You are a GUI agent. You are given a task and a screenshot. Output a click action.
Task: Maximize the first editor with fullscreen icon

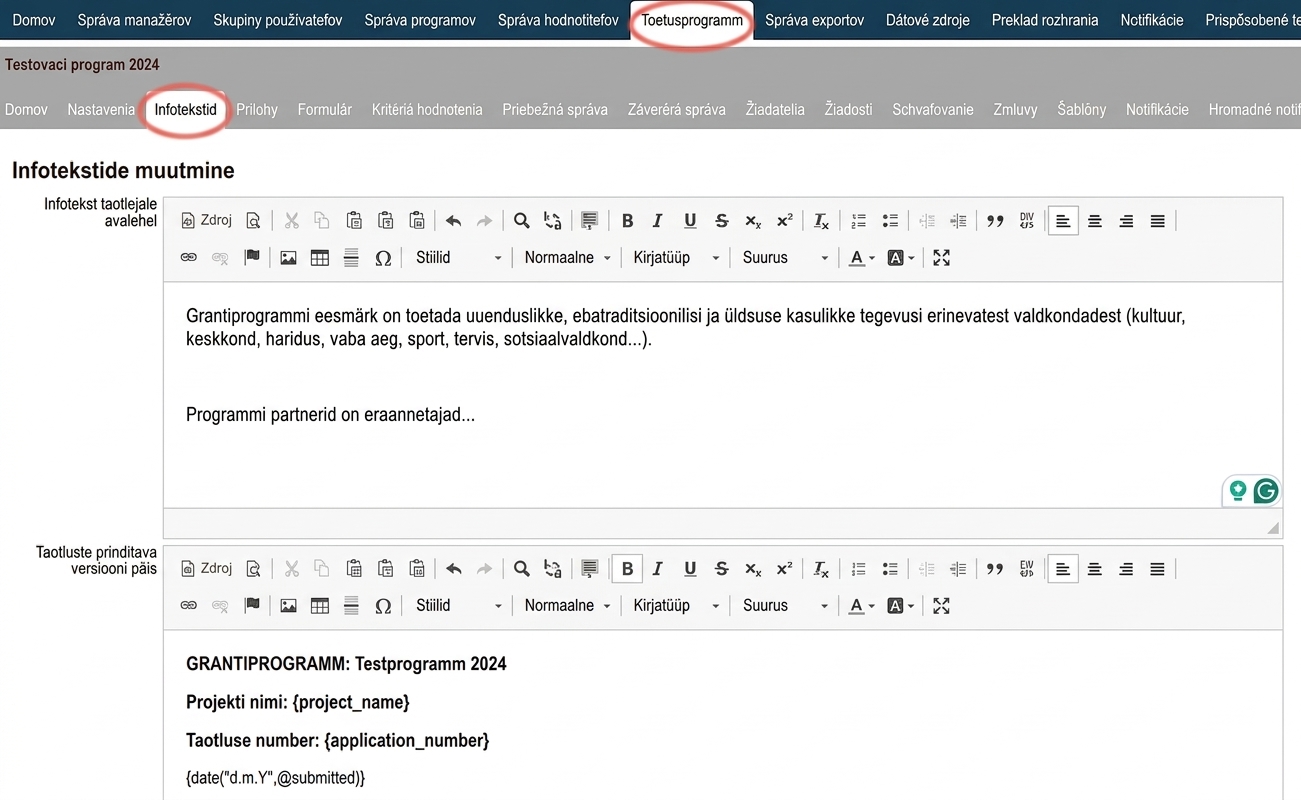pyautogui.click(x=941, y=258)
